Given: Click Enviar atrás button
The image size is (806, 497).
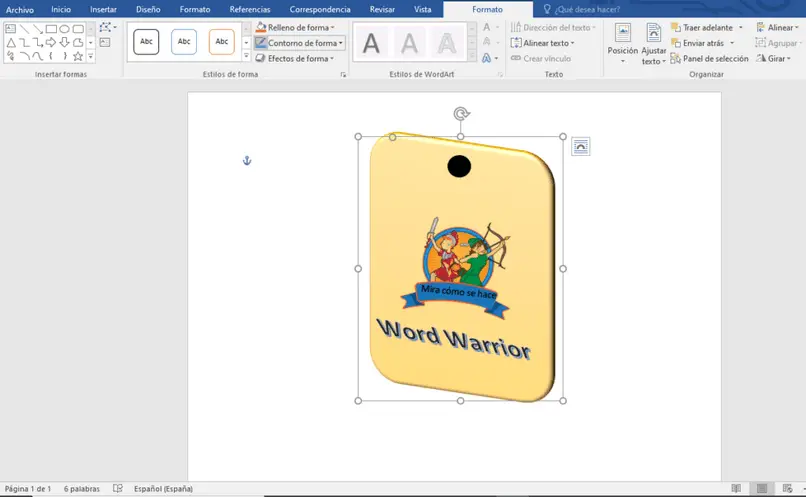Looking at the screenshot, I should [702, 43].
